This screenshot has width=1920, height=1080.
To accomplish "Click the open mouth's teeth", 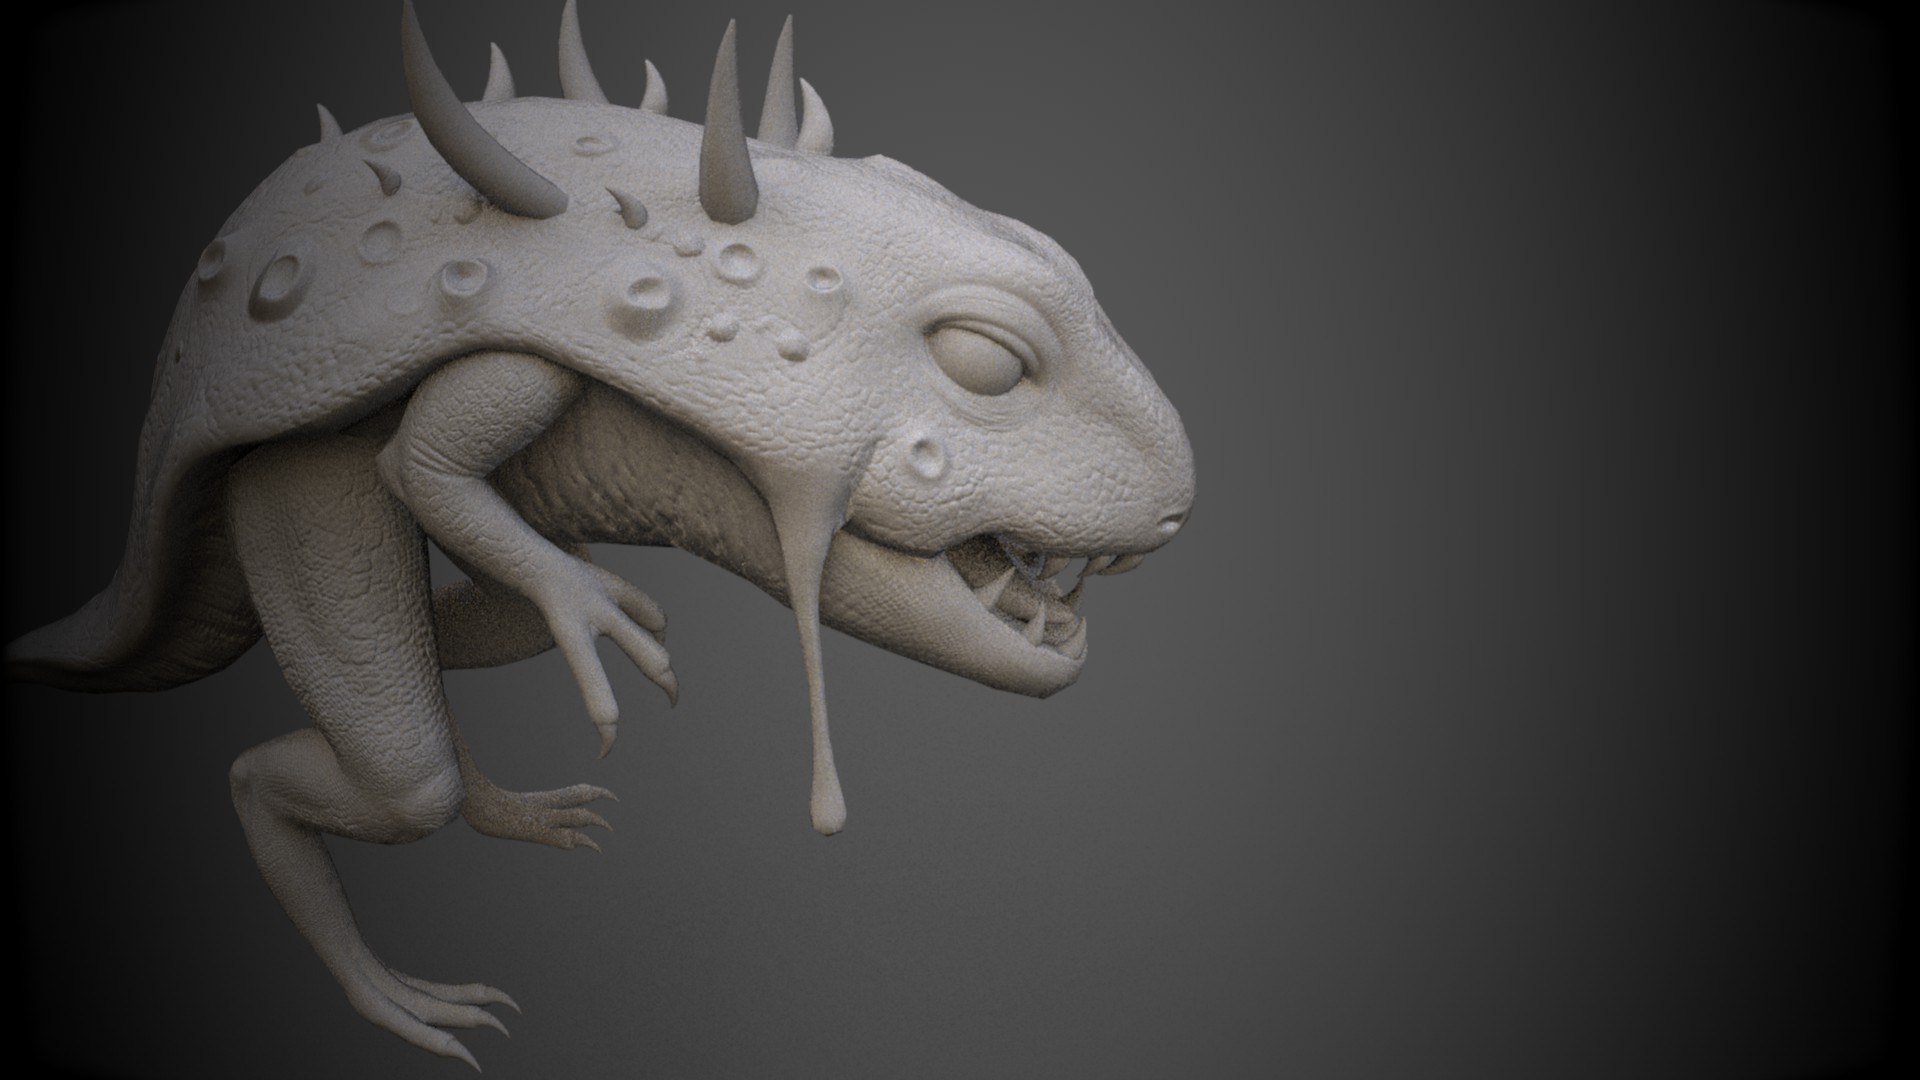I will point(1045,604).
